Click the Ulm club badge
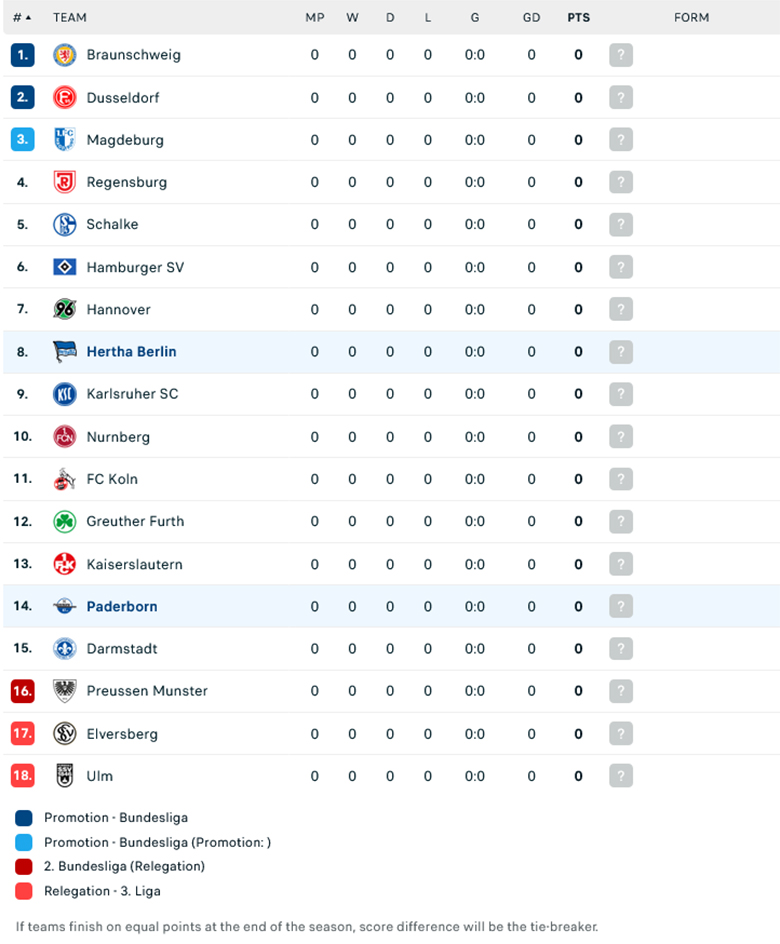The height and width of the screenshot is (944, 780). 64,776
